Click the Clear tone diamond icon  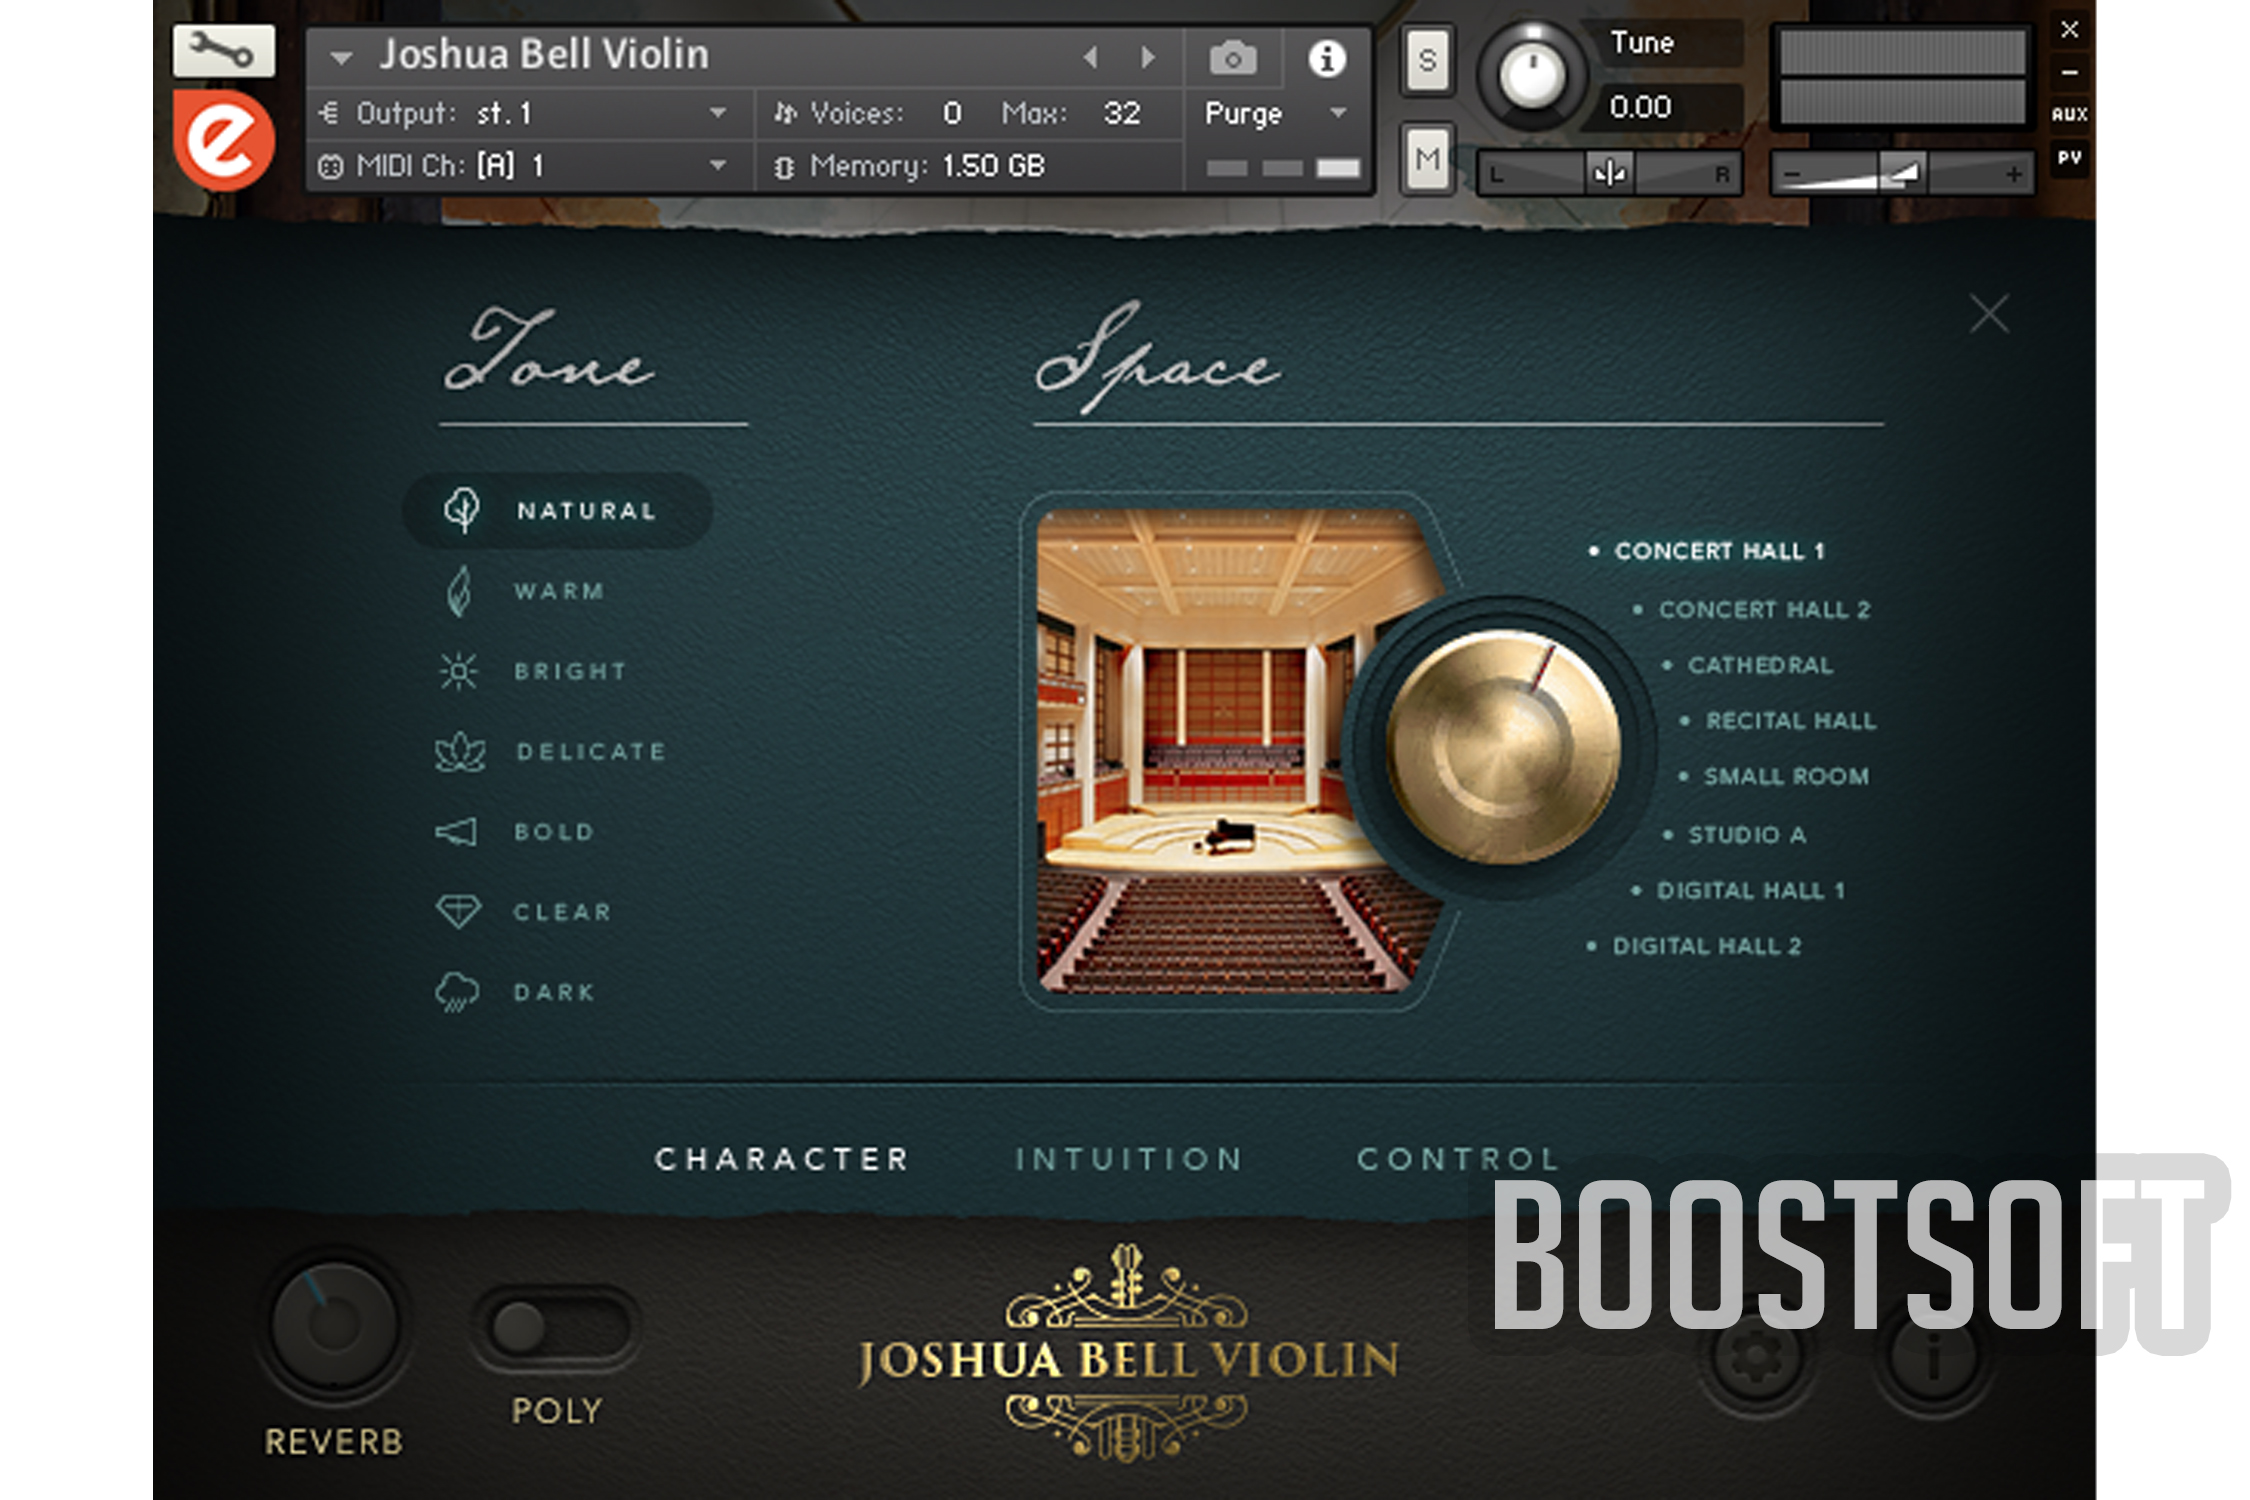pyautogui.click(x=458, y=911)
